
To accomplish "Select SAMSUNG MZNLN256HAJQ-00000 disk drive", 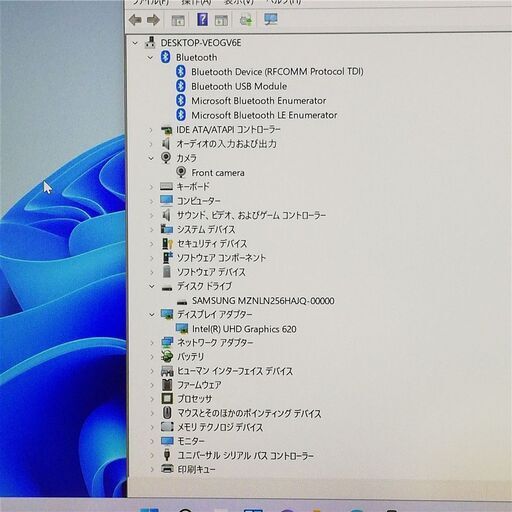I will [x=263, y=301].
